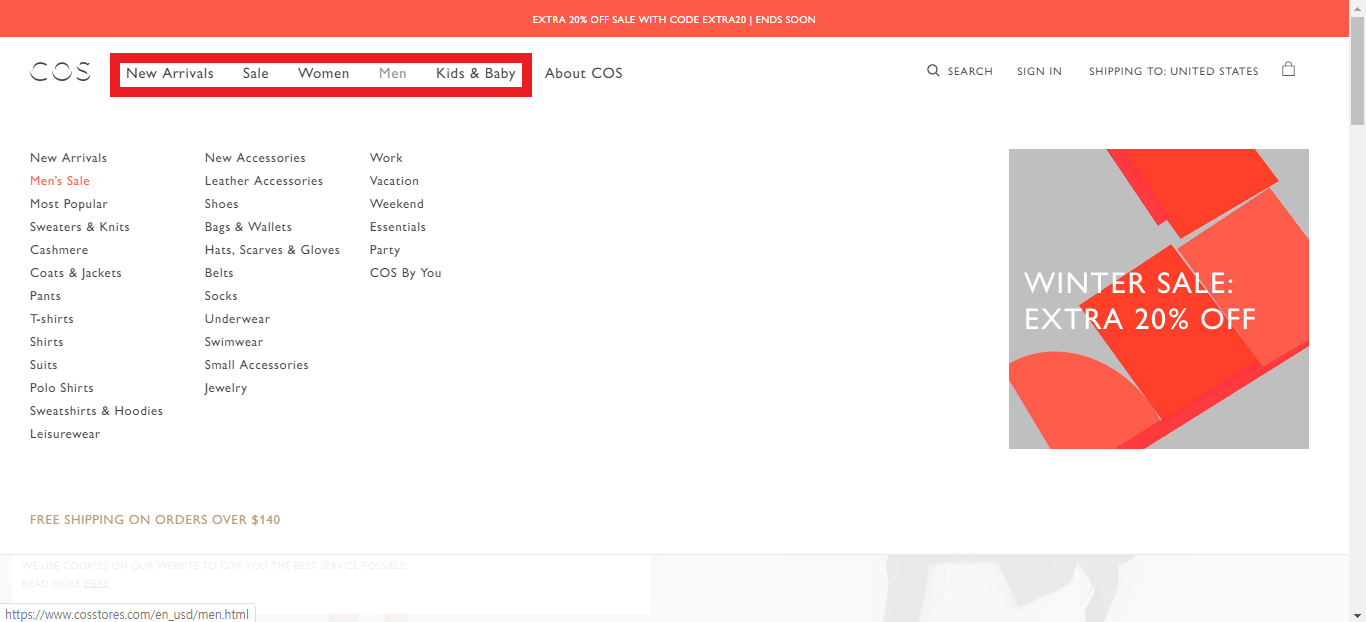Open Vacation edit link
This screenshot has width=1366, height=622.
[x=394, y=181]
